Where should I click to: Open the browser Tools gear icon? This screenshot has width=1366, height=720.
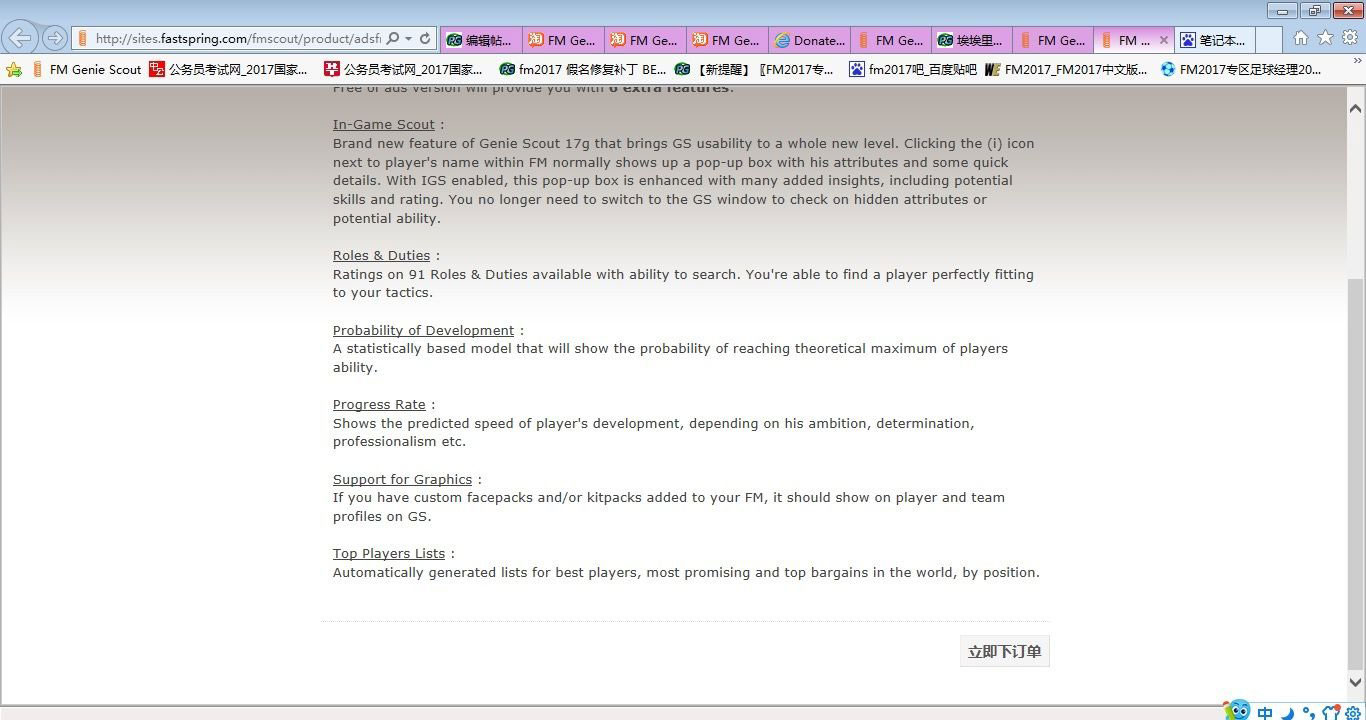tap(1349, 38)
